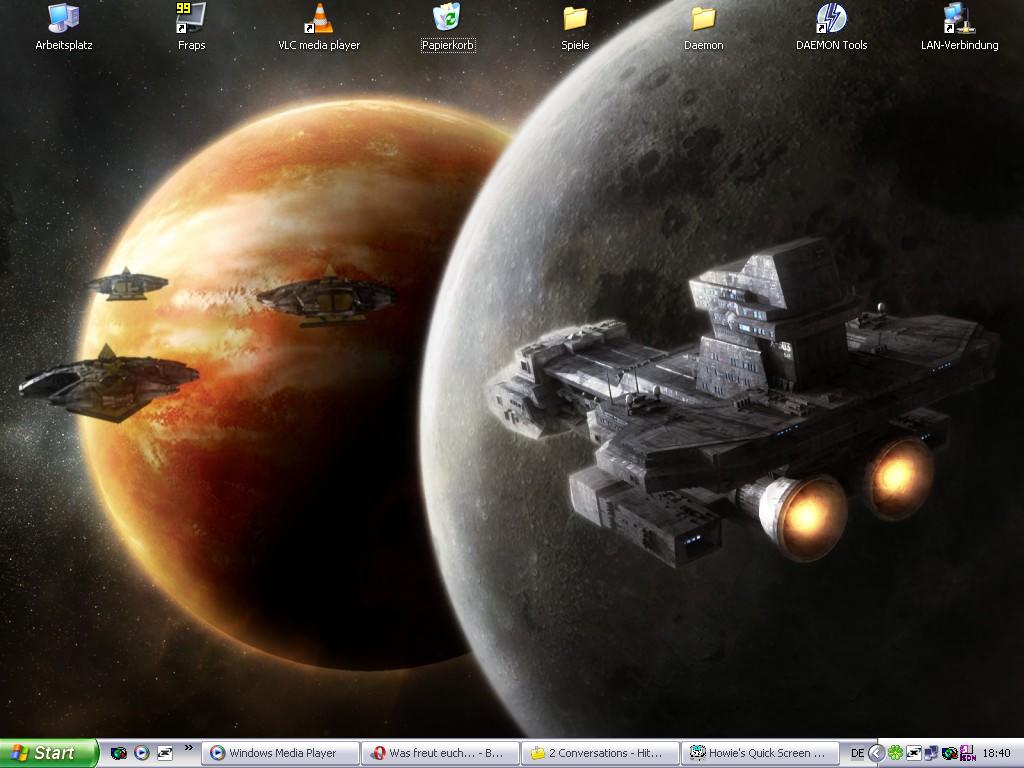
Task: Launch Windows Media Player from quick launch
Action: click(142, 753)
